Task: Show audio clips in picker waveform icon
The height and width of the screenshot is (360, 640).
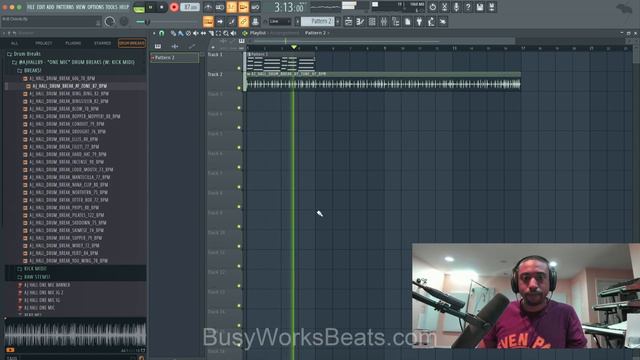Action: [175, 47]
